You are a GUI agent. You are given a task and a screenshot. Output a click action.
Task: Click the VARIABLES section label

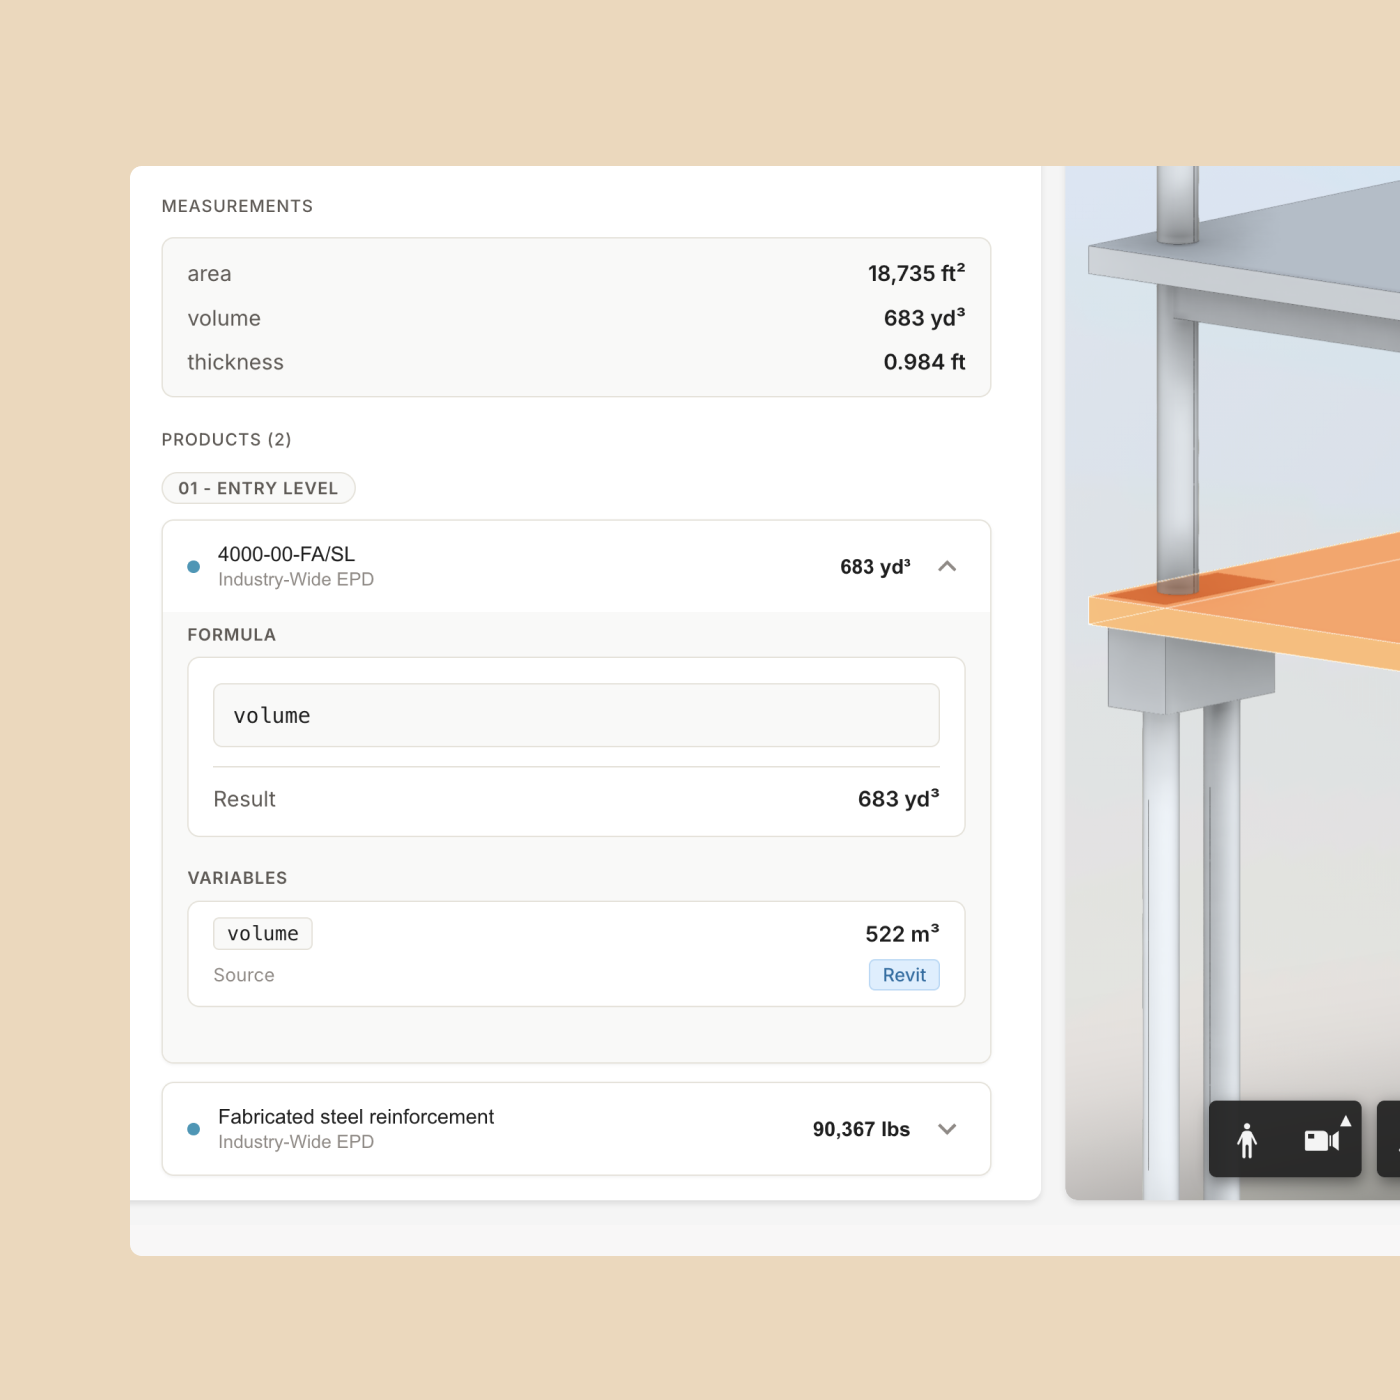[237, 878]
